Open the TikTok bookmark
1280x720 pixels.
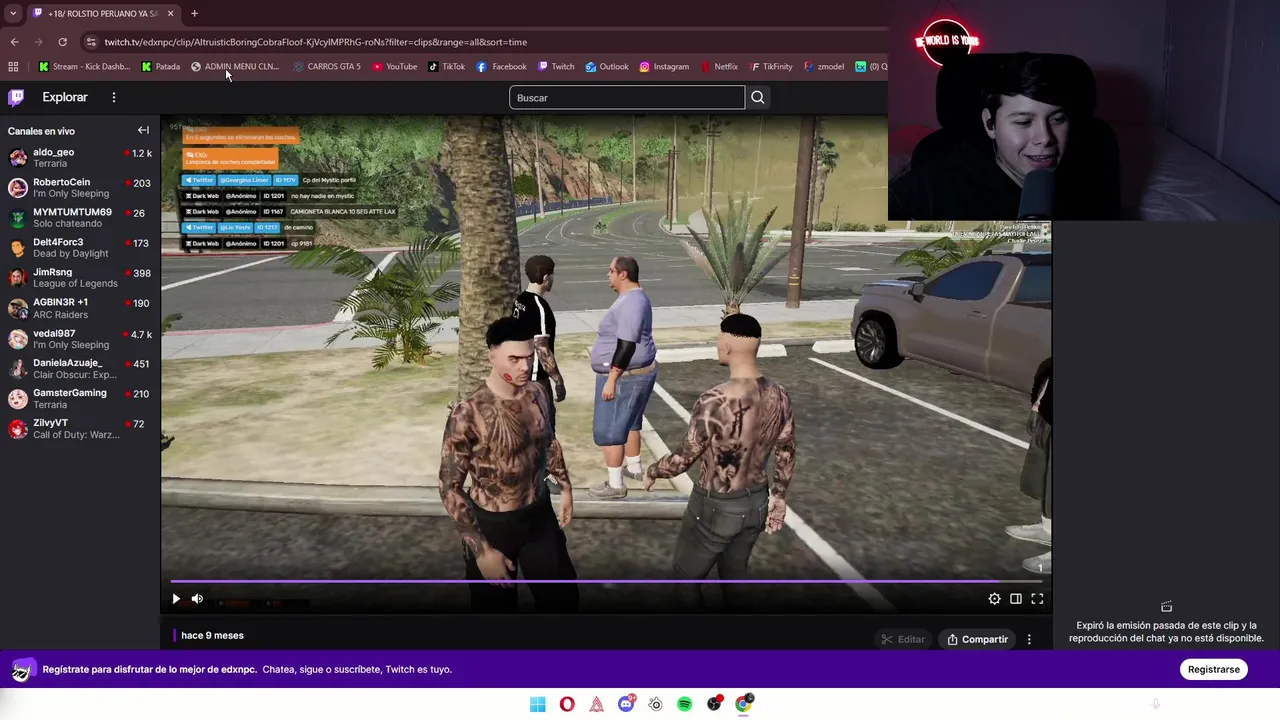(446, 66)
